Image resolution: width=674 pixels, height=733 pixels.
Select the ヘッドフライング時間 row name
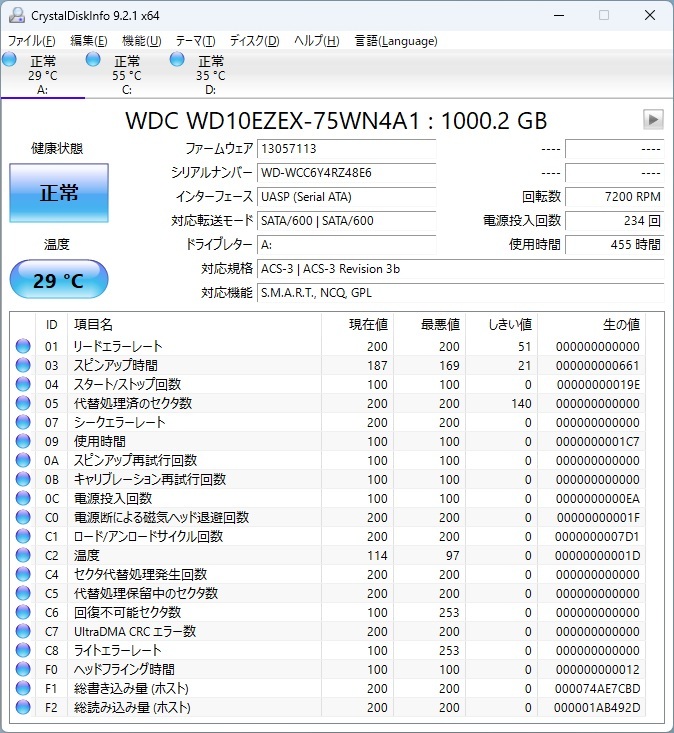coord(124,669)
